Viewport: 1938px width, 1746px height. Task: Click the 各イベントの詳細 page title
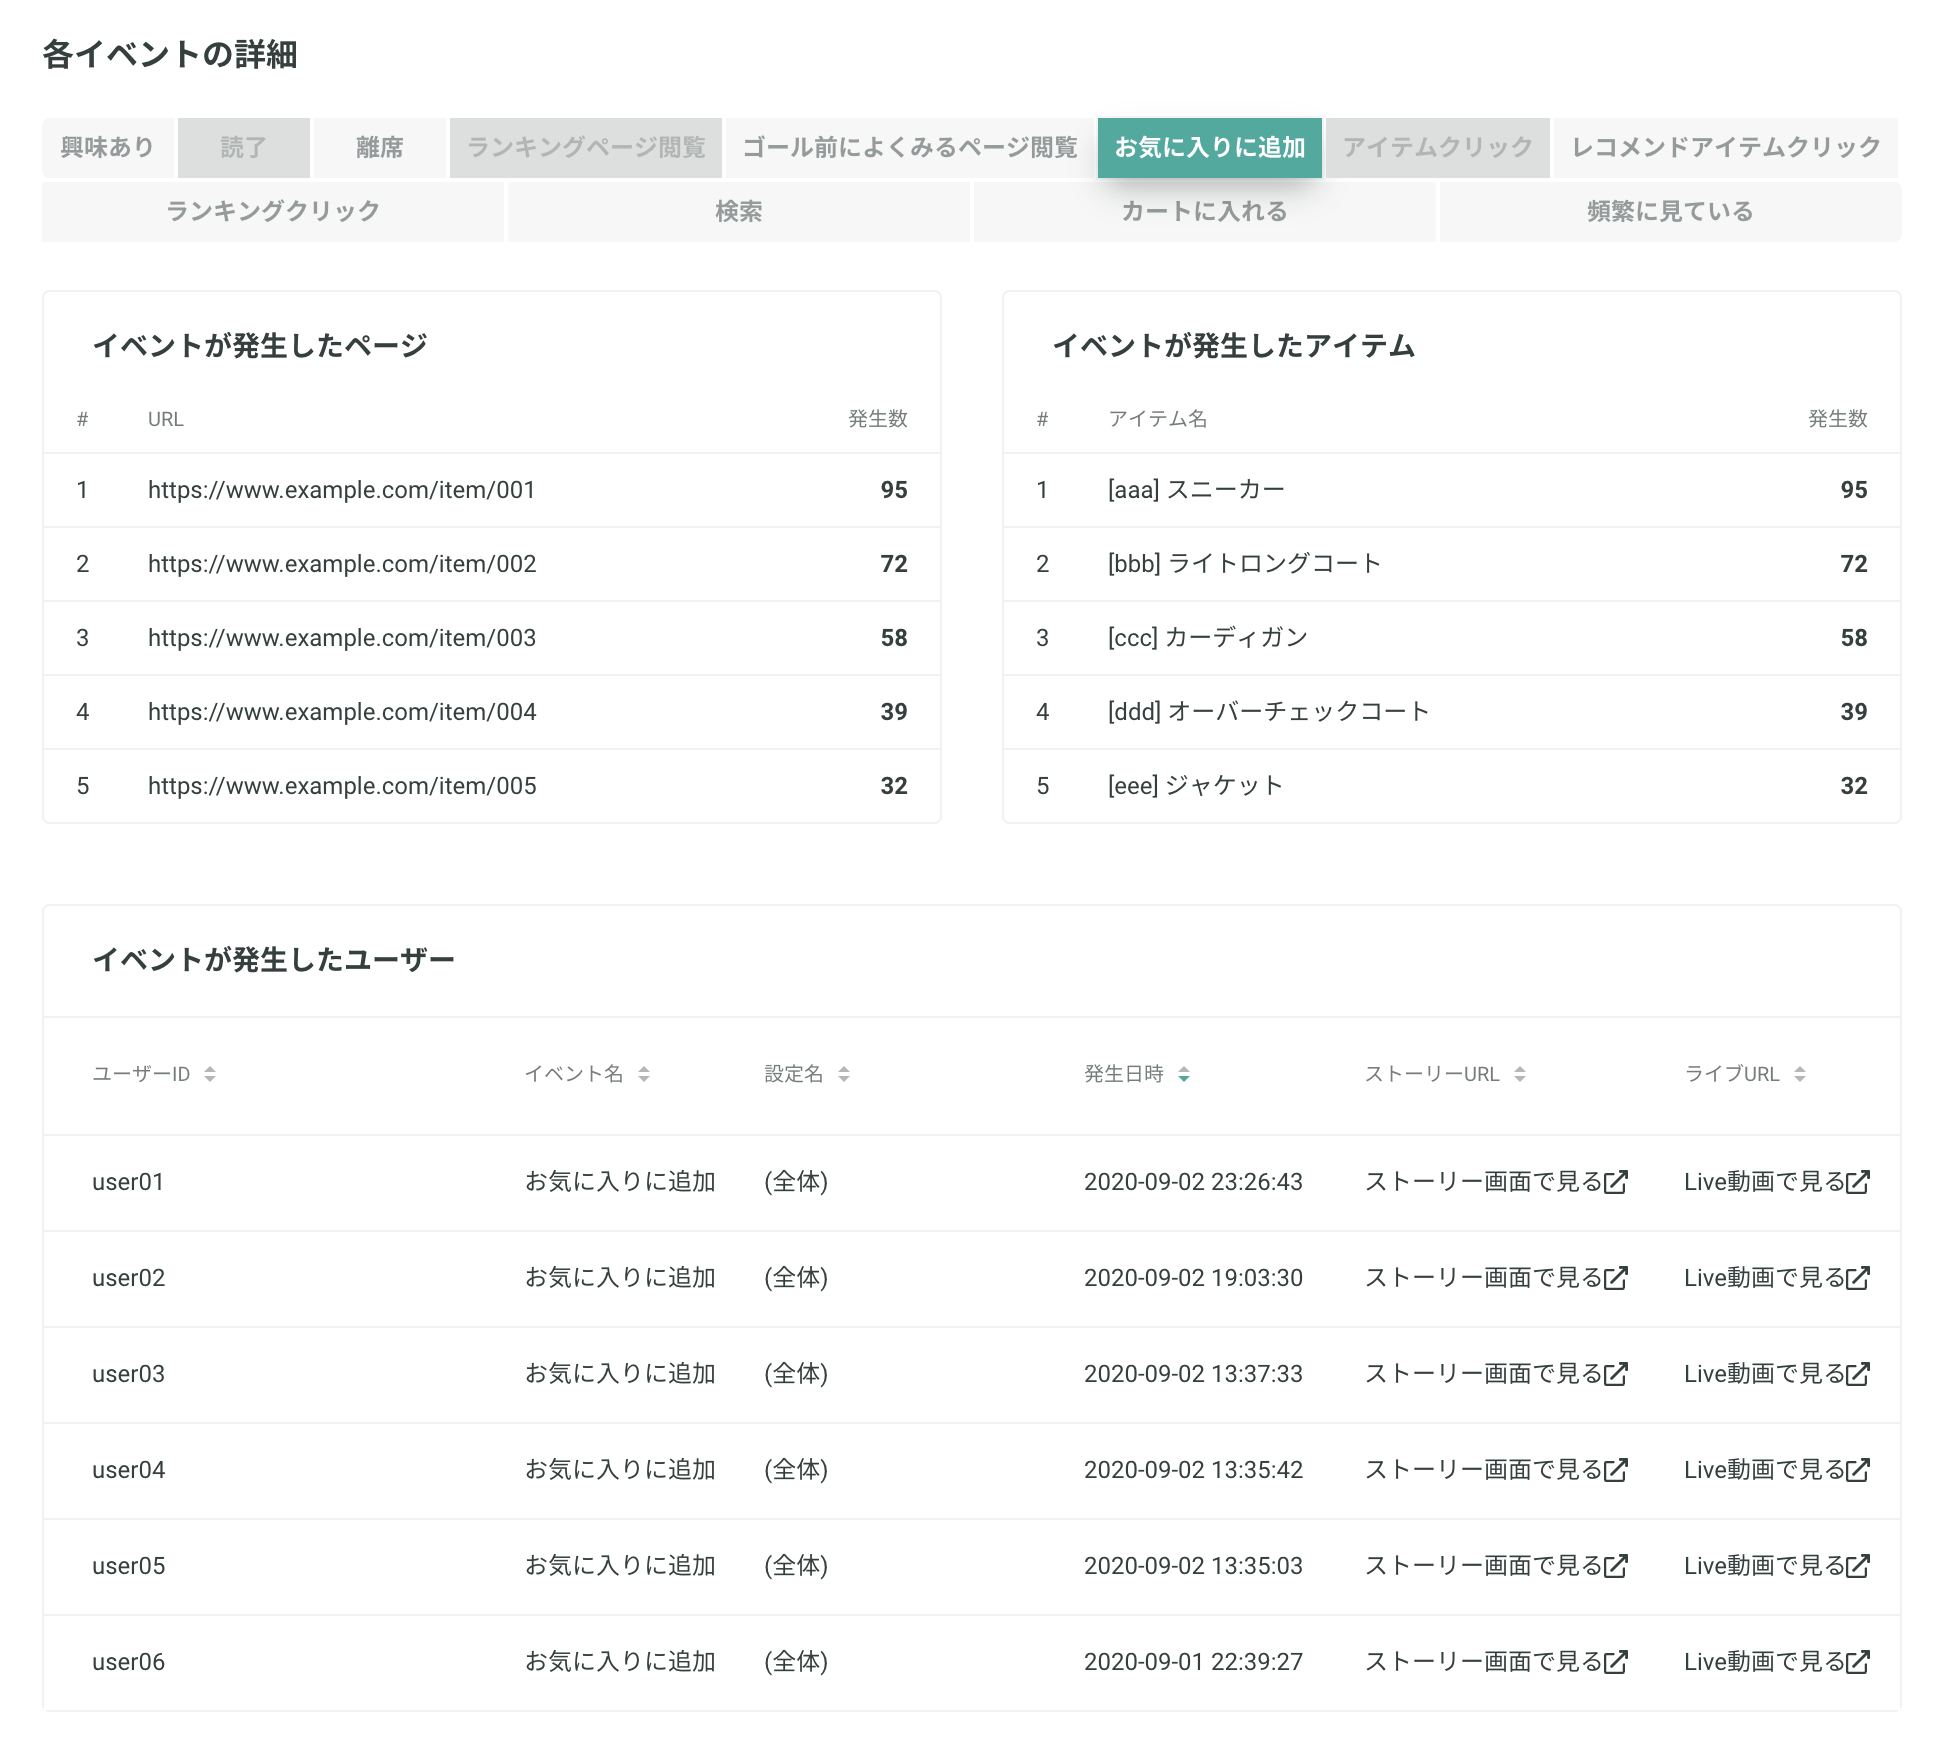pos(170,54)
